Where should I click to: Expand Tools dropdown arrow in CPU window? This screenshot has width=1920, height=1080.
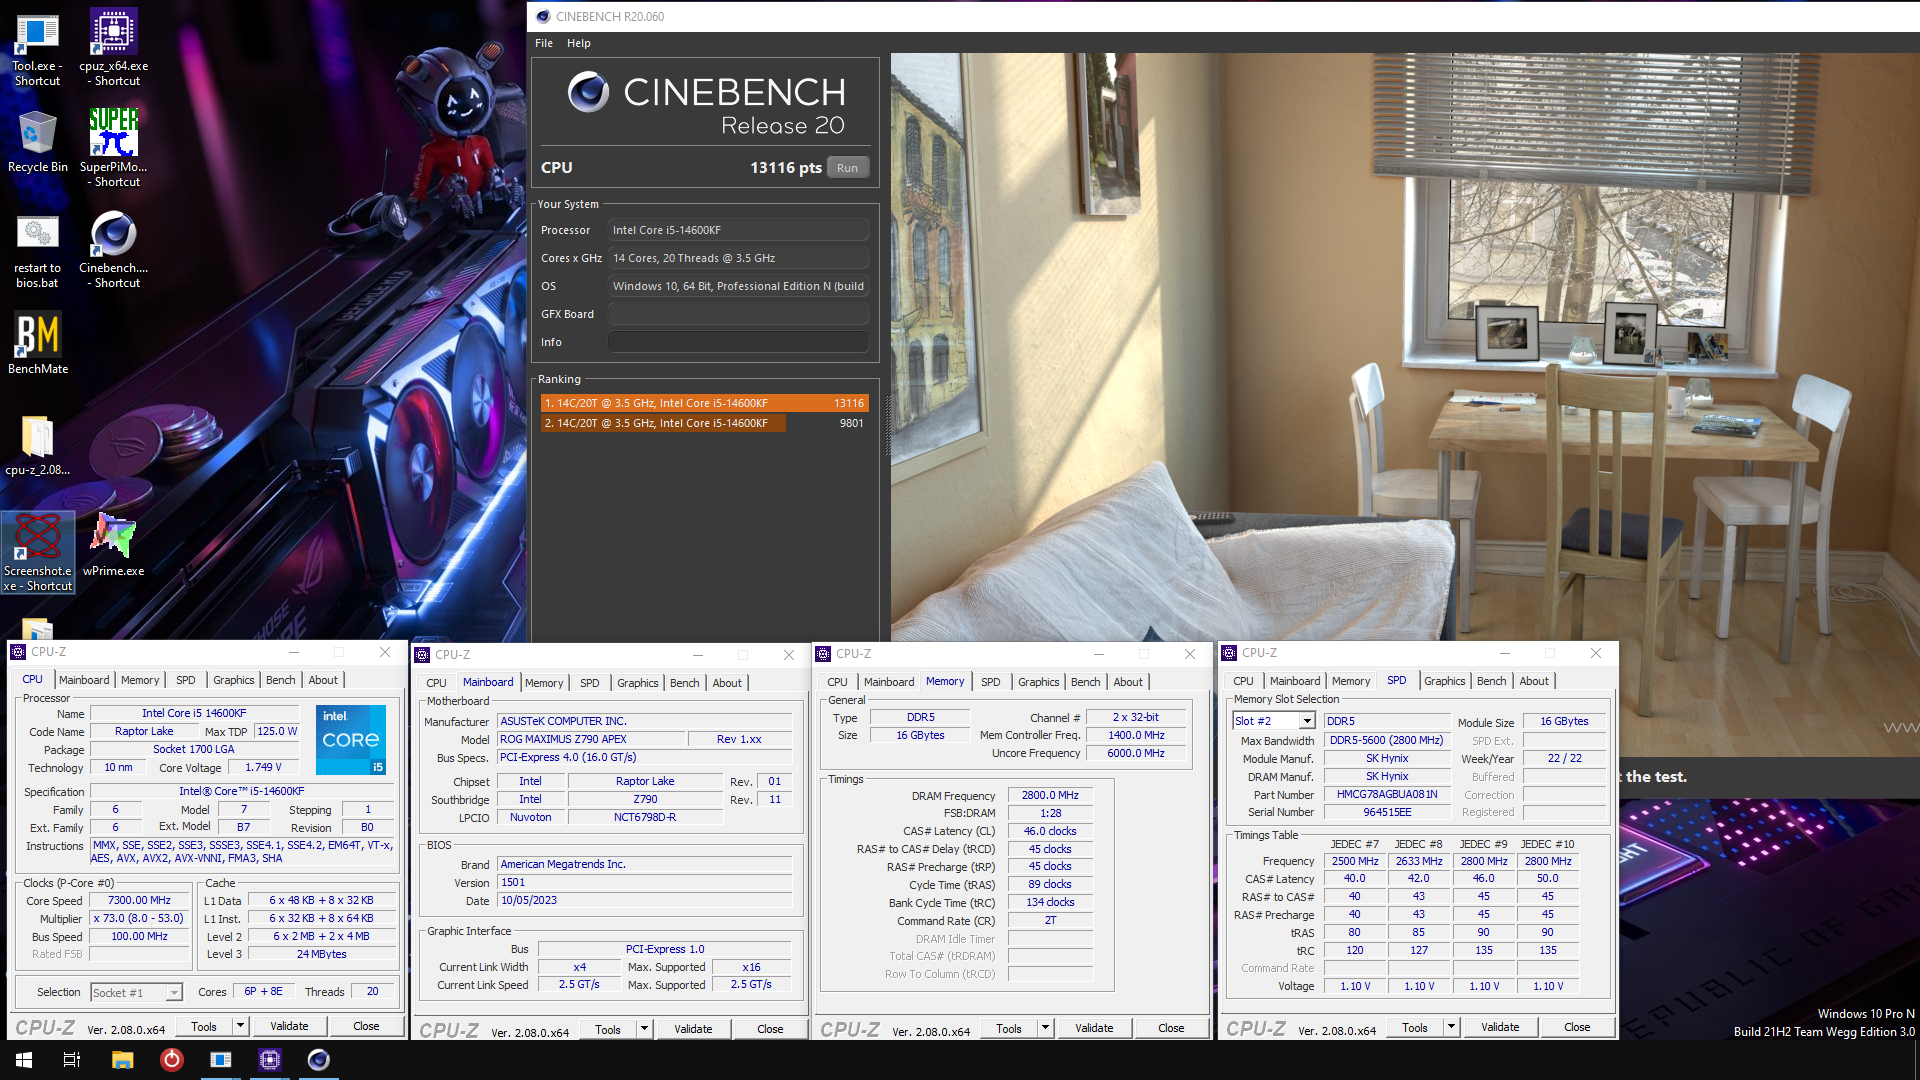coord(240,1026)
